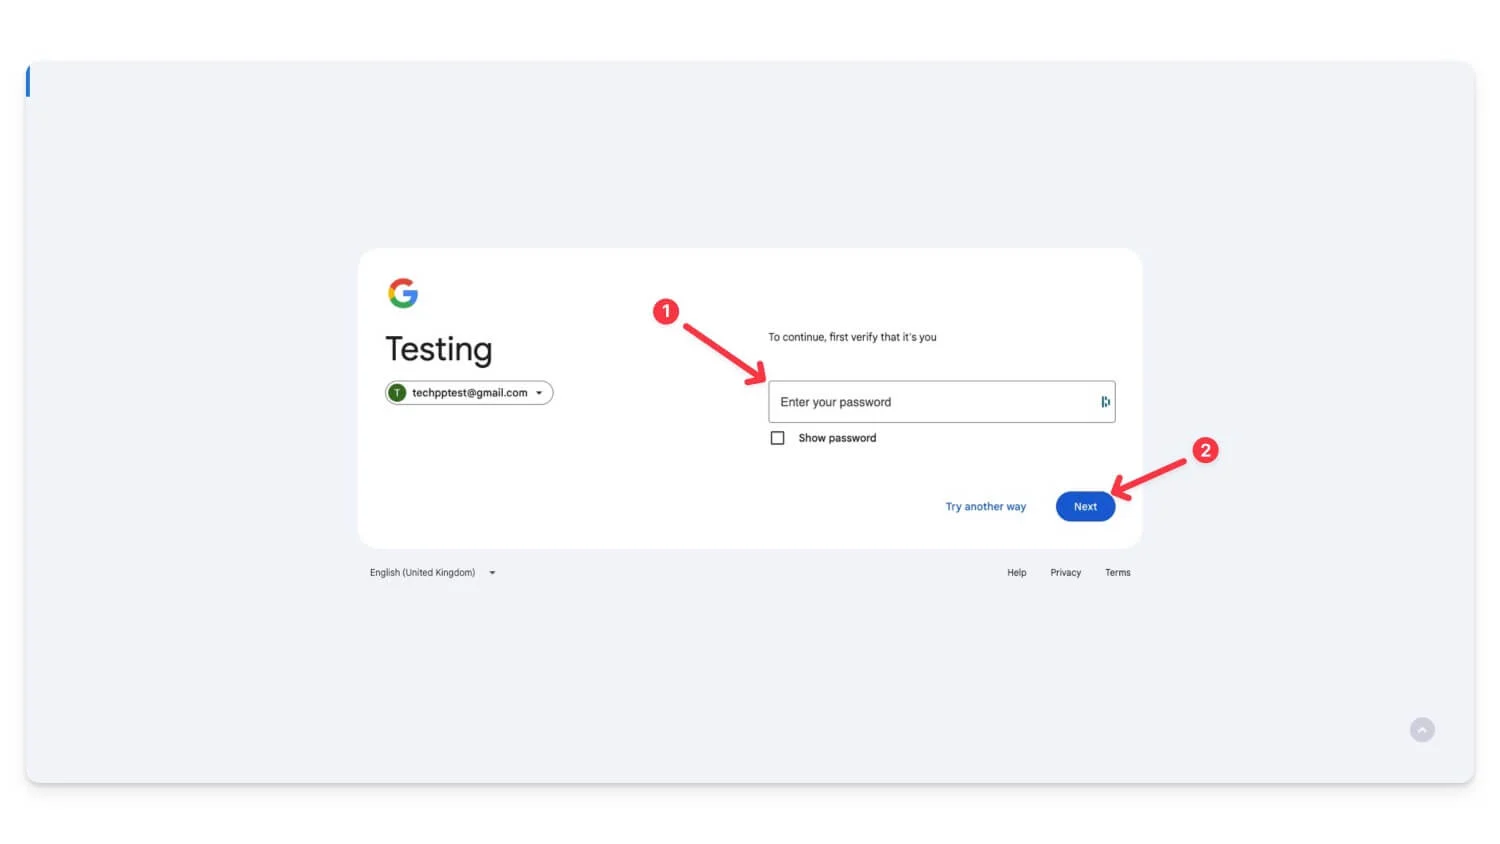Click the Testing account name heading
The width and height of the screenshot is (1500, 844).
click(x=439, y=349)
